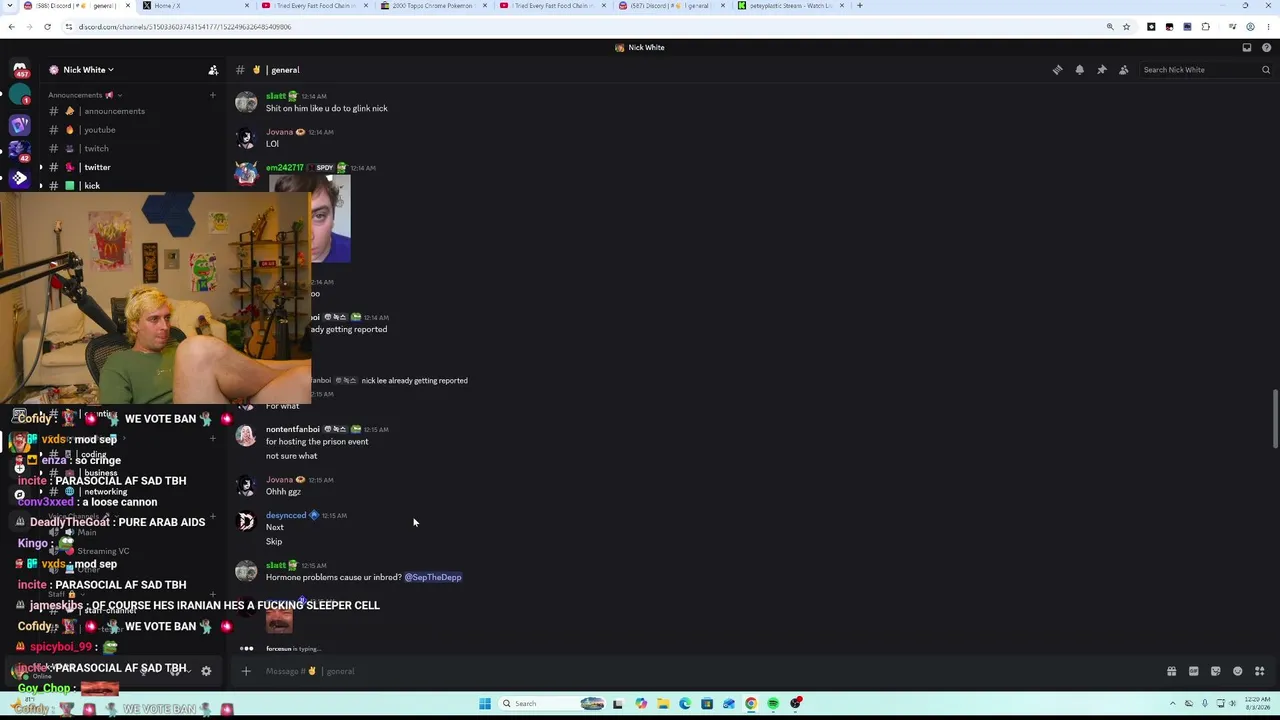The height and width of the screenshot is (720, 1280).
Task: Open Discord help icon in title bar
Action: point(1267,47)
